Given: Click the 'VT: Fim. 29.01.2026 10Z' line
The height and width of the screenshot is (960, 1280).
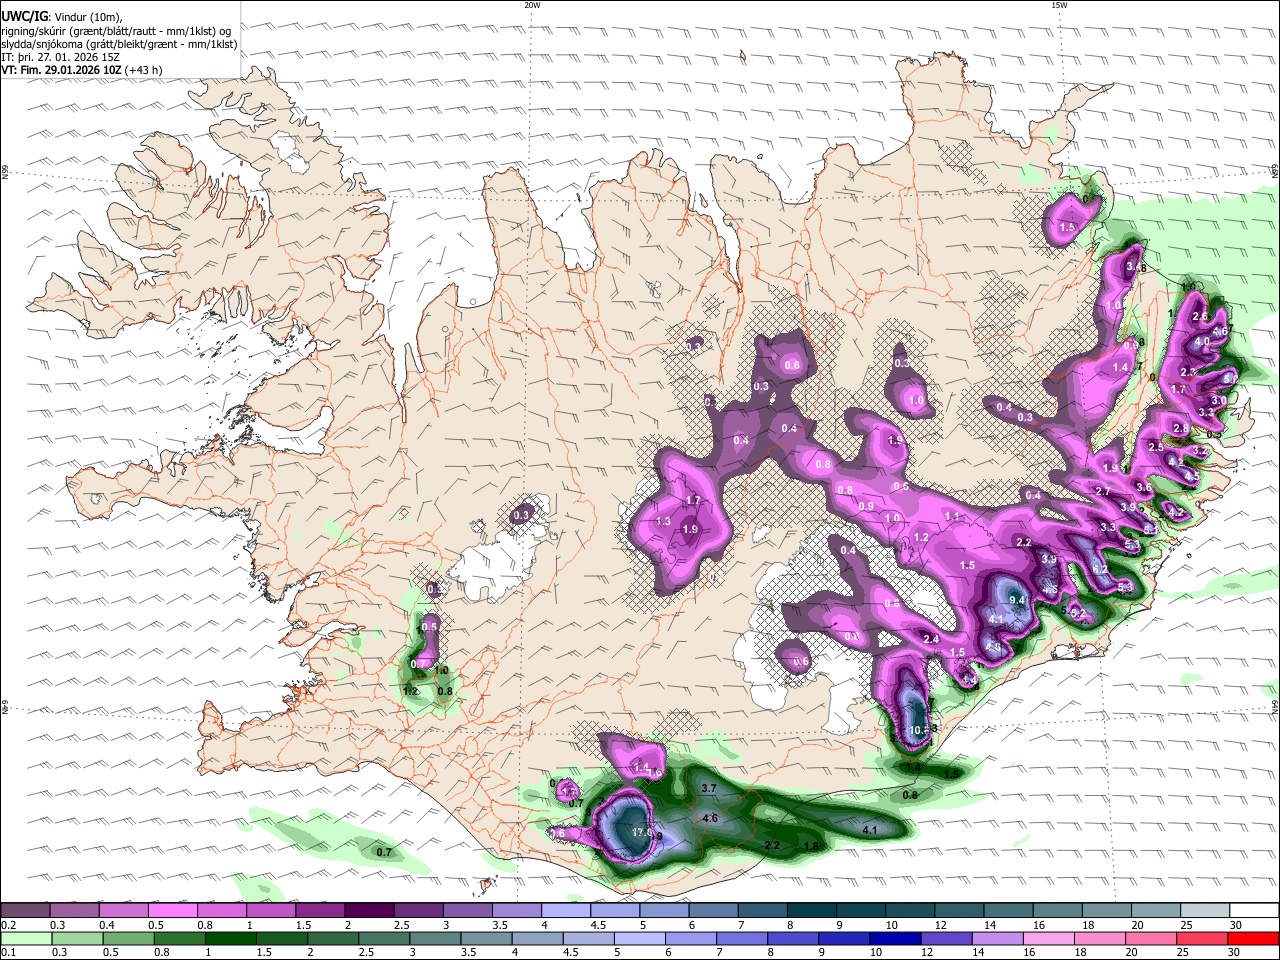Looking at the screenshot, I should click(62, 70).
